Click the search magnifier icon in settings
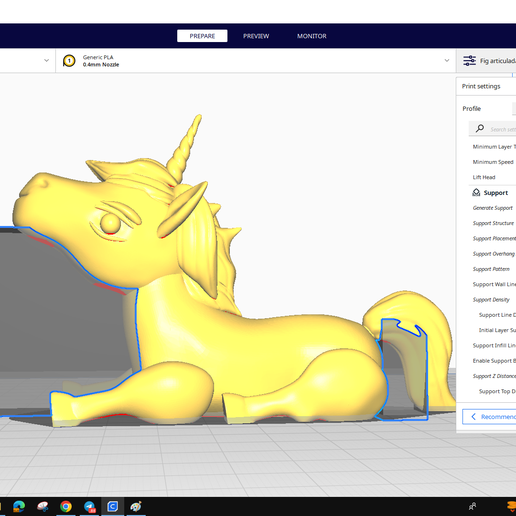 click(x=480, y=128)
